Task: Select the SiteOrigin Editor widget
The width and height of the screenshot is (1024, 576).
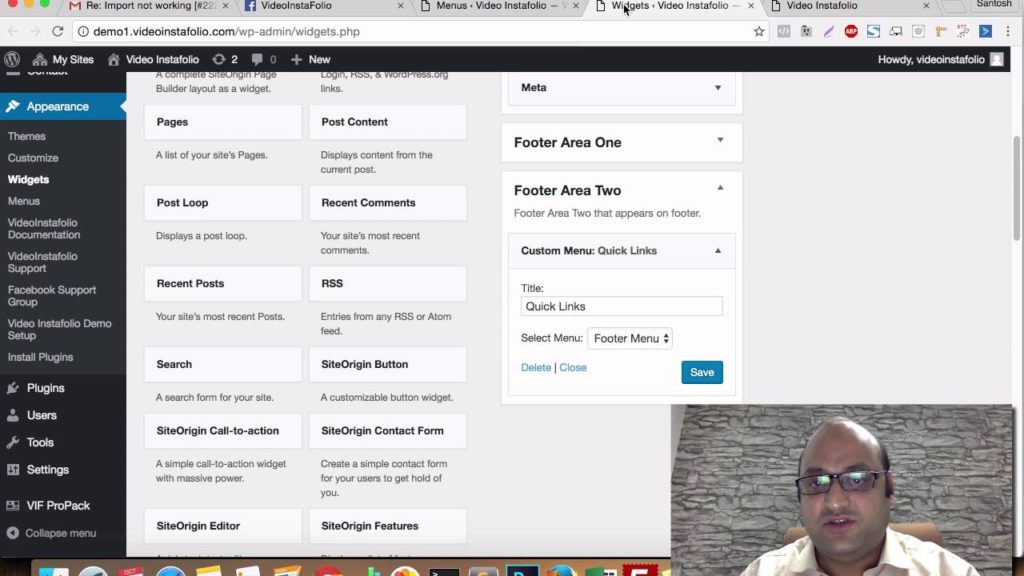Action: (x=223, y=526)
